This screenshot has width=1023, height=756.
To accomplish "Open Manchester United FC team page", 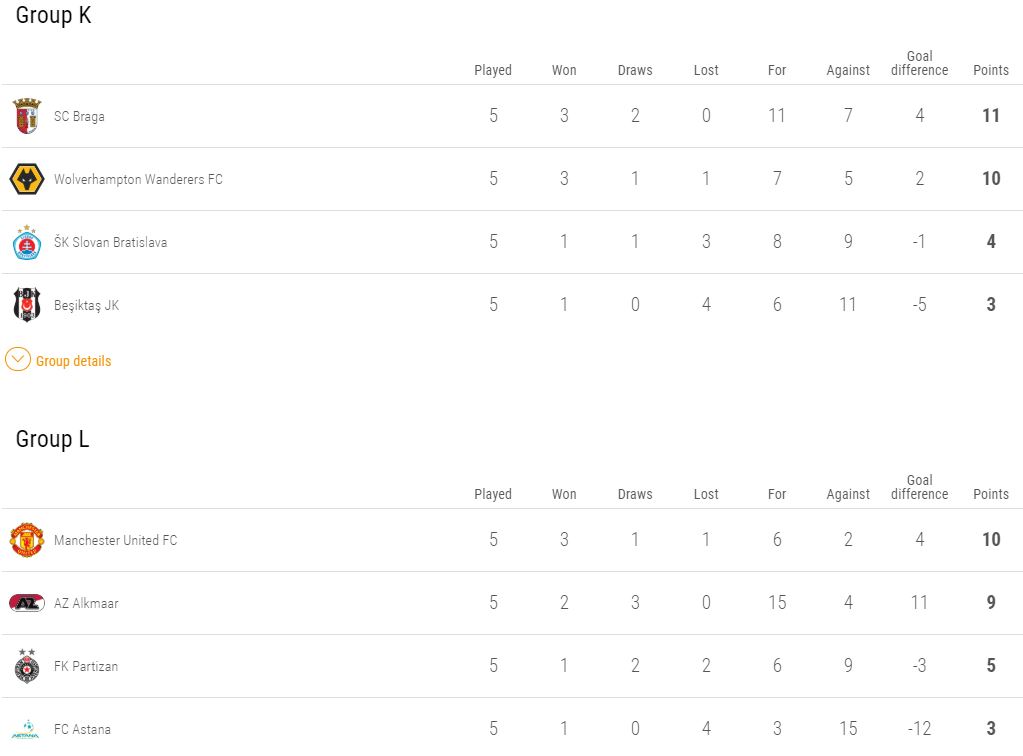I will (x=115, y=540).
